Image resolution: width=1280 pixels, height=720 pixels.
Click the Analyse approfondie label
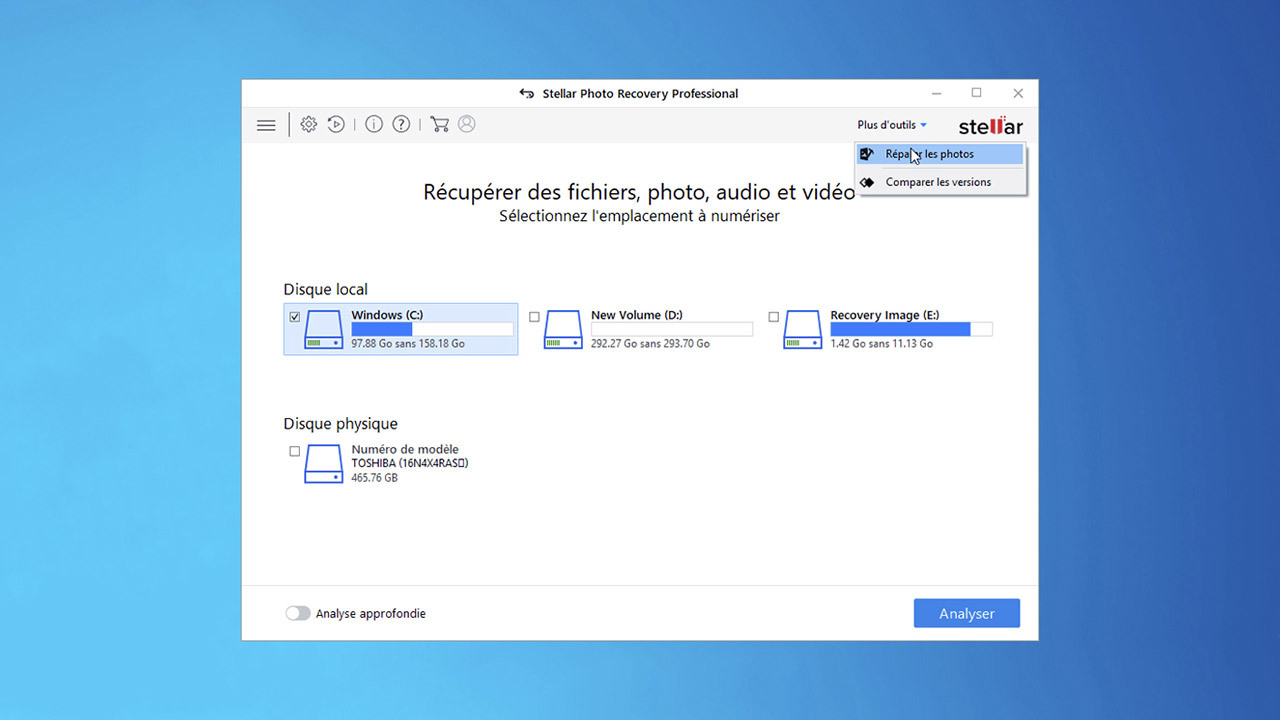click(x=371, y=613)
